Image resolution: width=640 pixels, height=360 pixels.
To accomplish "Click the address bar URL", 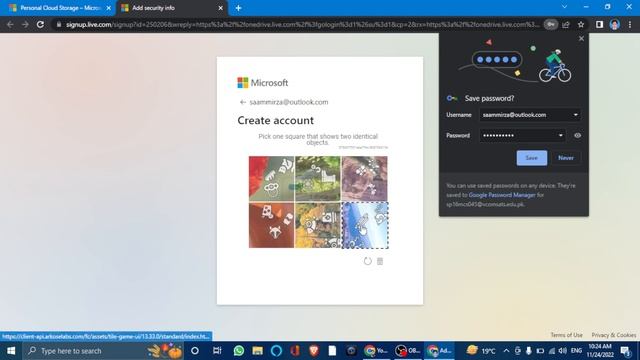I will (x=302, y=24).
